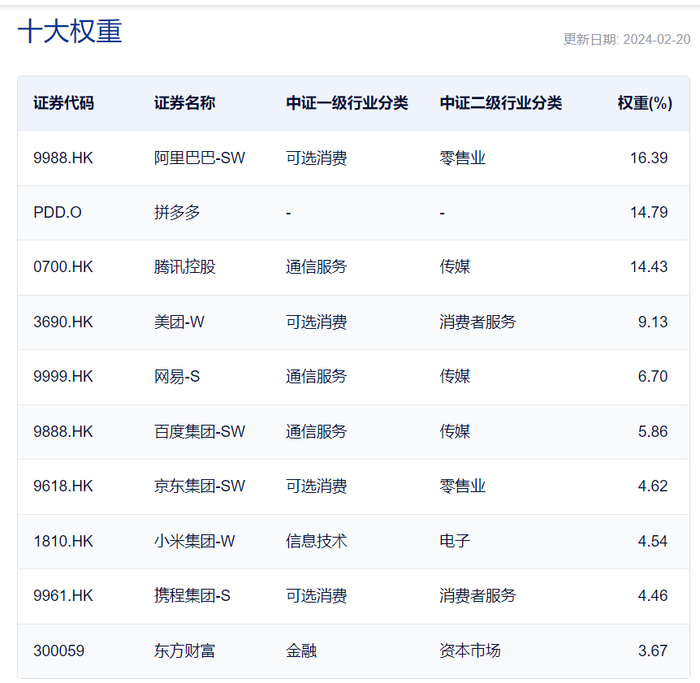
Task: Click the 拼多多 name cell
Action: tap(177, 212)
